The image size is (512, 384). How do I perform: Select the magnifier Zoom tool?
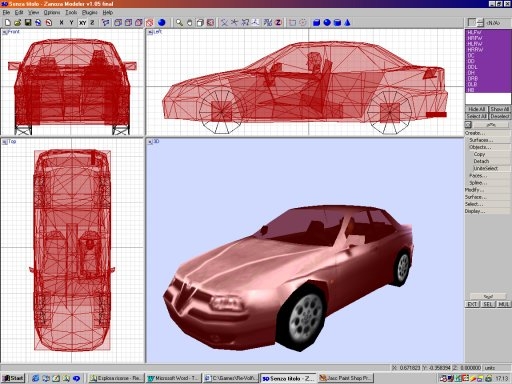click(x=179, y=23)
